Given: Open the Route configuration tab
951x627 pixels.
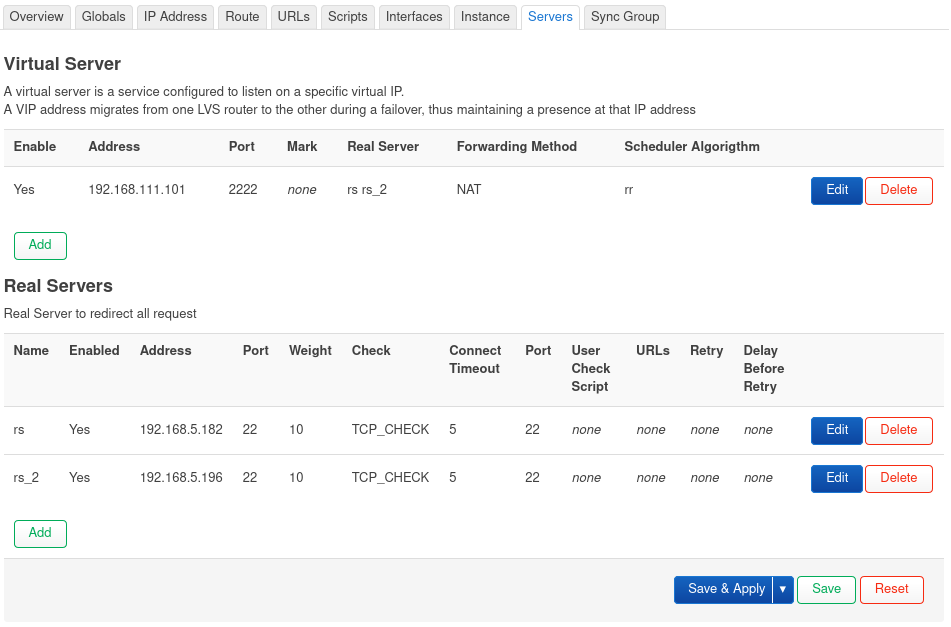Looking at the screenshot, I should tap(242, 16).
